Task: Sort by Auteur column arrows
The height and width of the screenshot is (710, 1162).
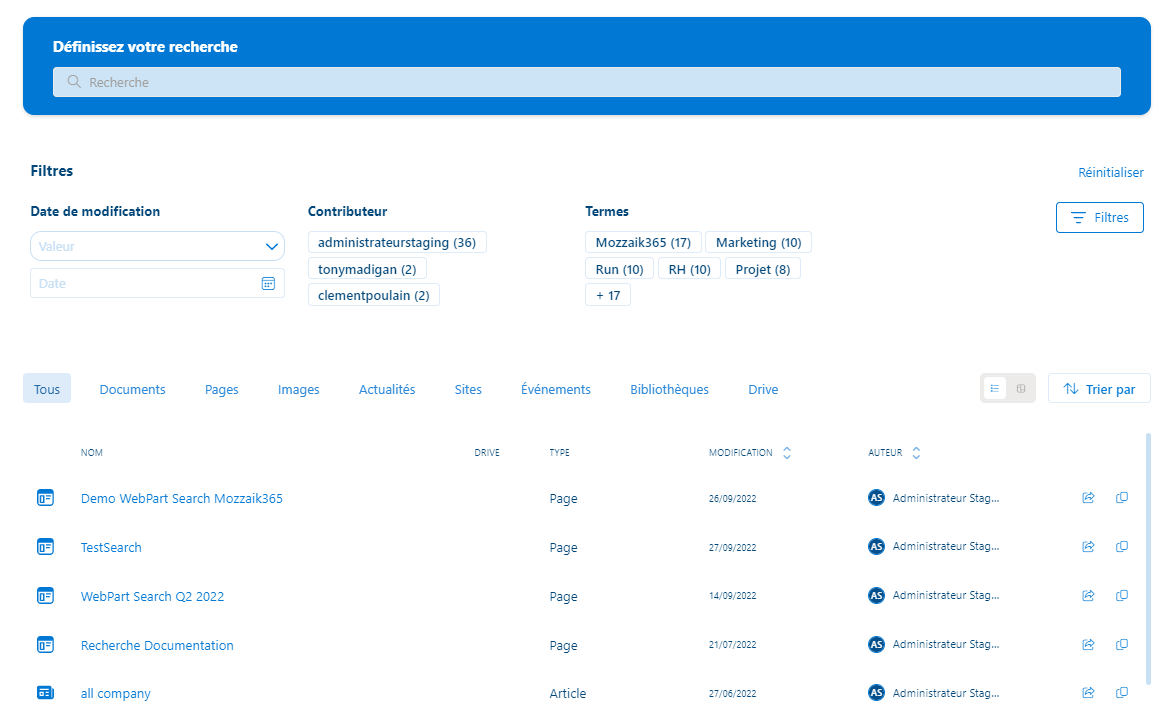Action: 916,453
